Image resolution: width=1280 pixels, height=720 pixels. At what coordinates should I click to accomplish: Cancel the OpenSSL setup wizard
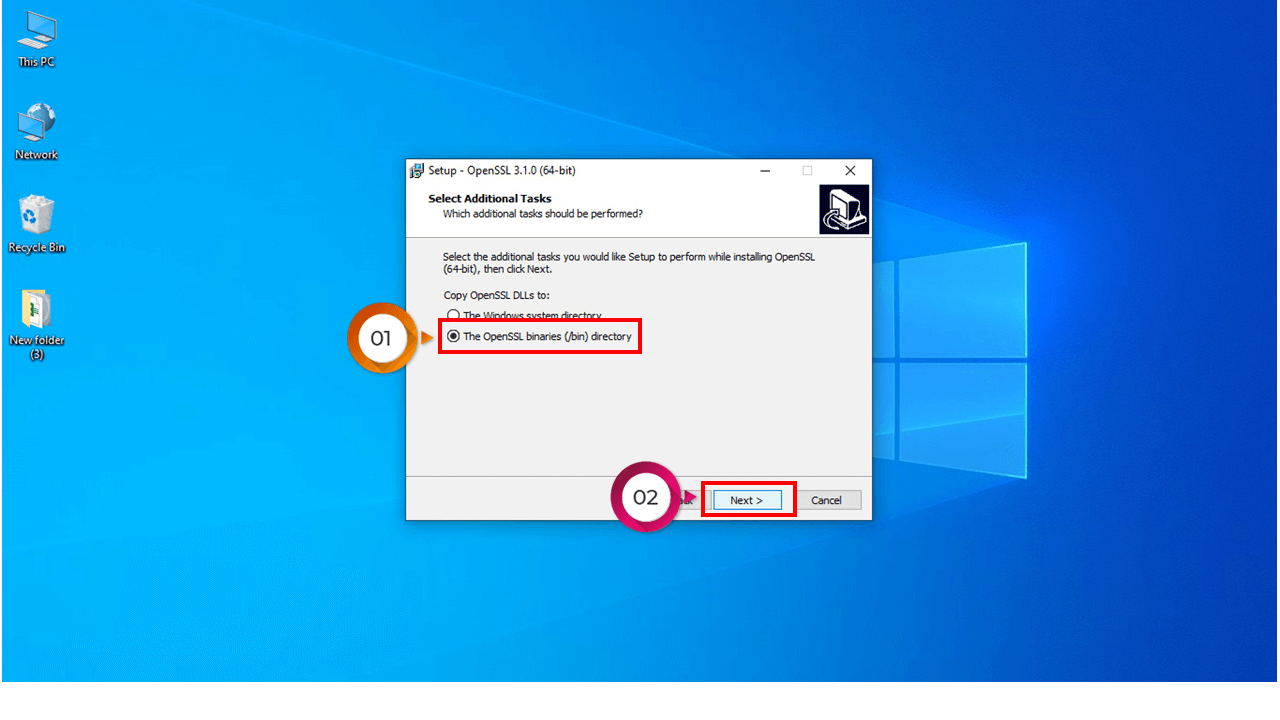[826, 500]
